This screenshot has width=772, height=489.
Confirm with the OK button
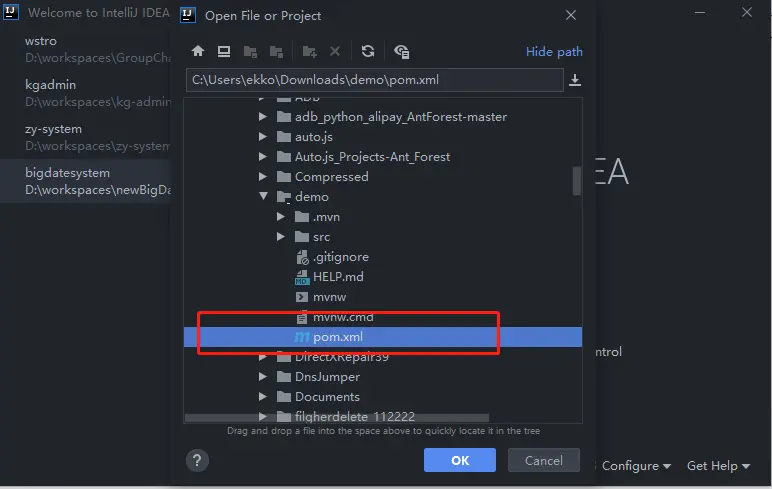[460, 460]
